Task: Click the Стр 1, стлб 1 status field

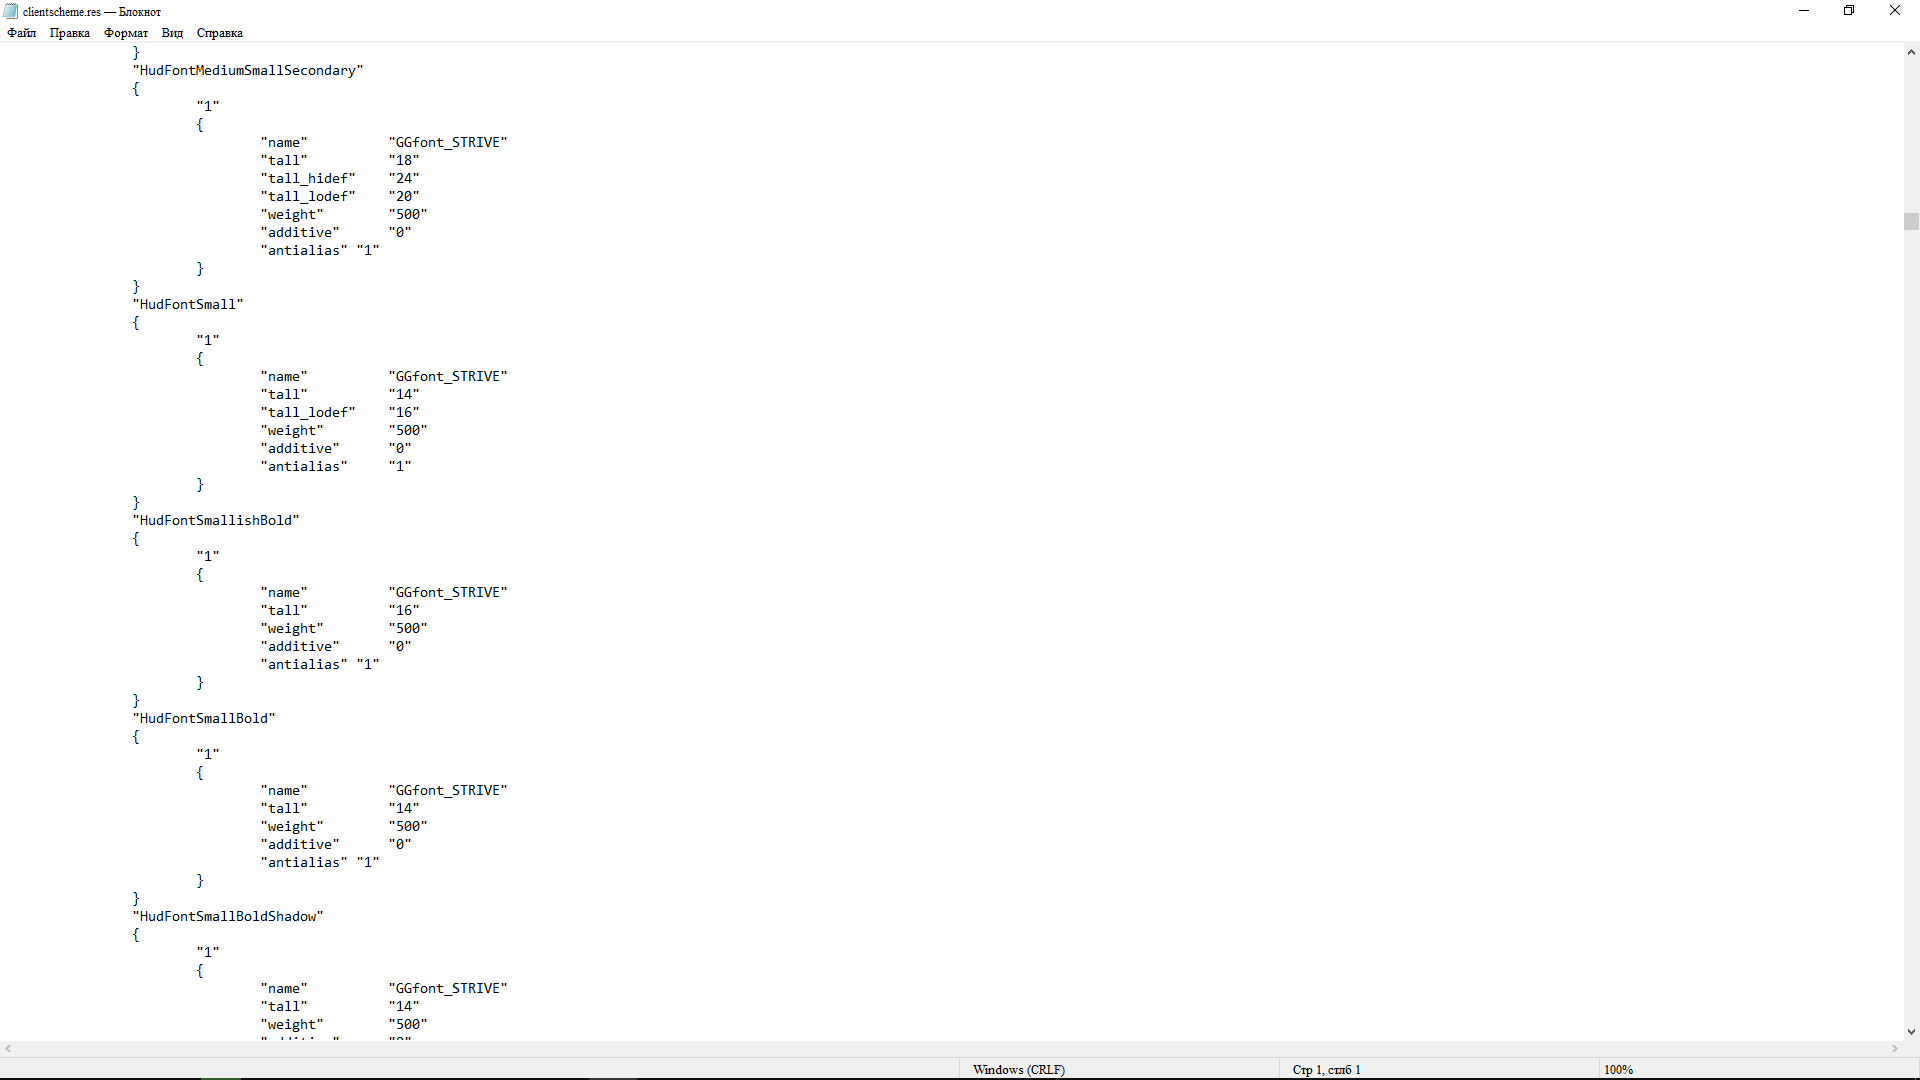Action: [1325, 1069]
